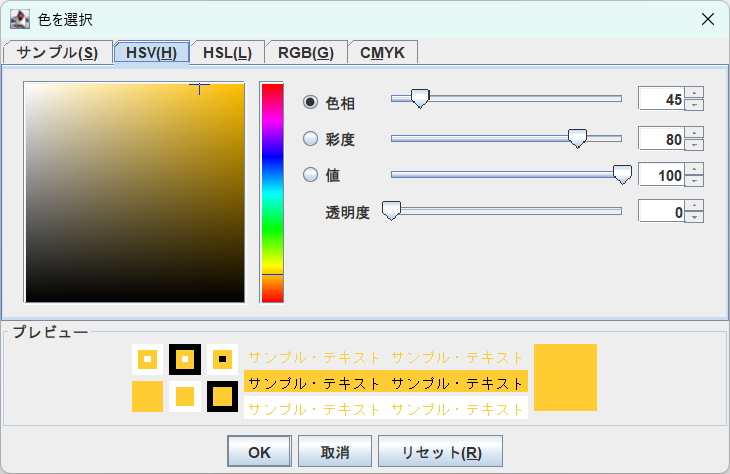Increase 色相 with the up spinner arrow
The width and height of the screenshot is (730, 474).
694,93
